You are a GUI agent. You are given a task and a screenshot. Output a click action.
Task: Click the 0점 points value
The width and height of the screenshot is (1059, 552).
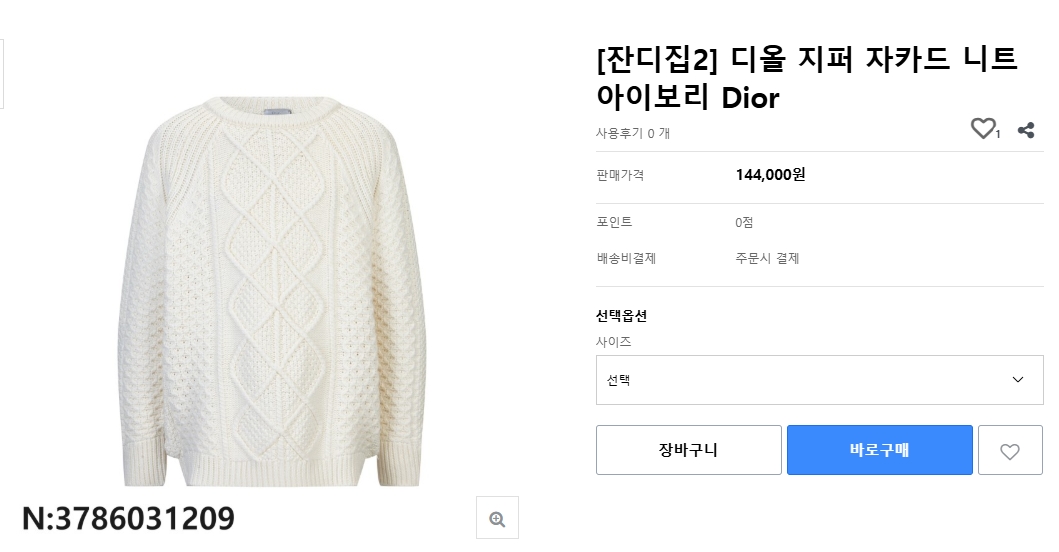[744, 222]
